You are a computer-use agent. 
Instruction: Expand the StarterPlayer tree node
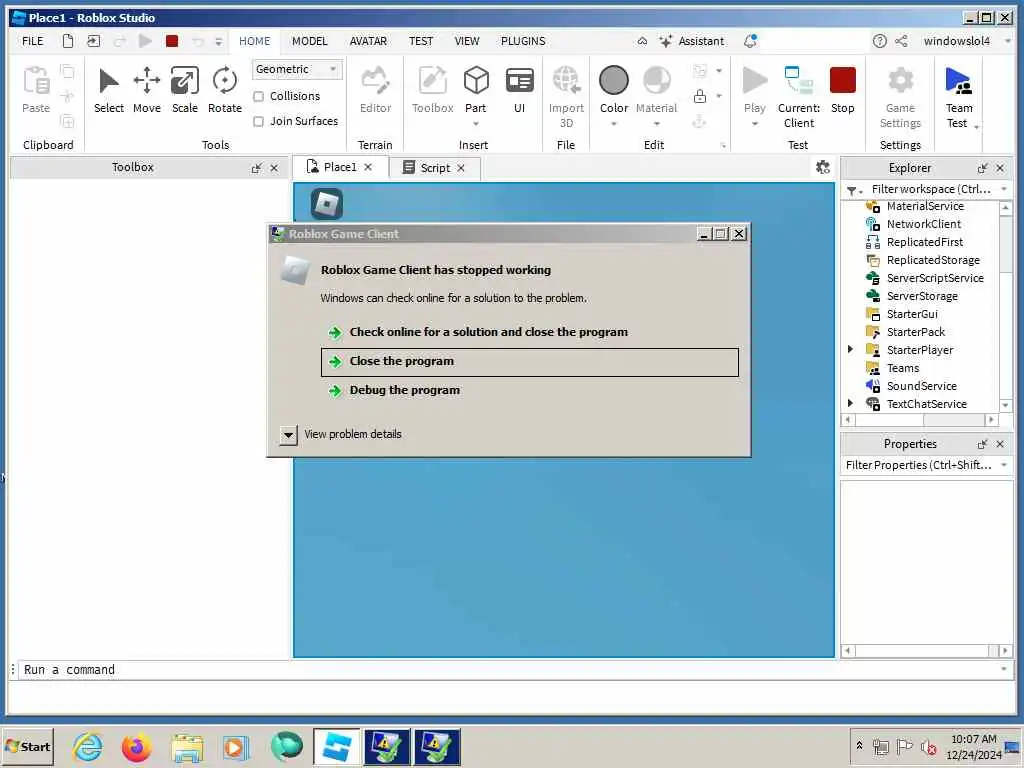coord(850,349)
